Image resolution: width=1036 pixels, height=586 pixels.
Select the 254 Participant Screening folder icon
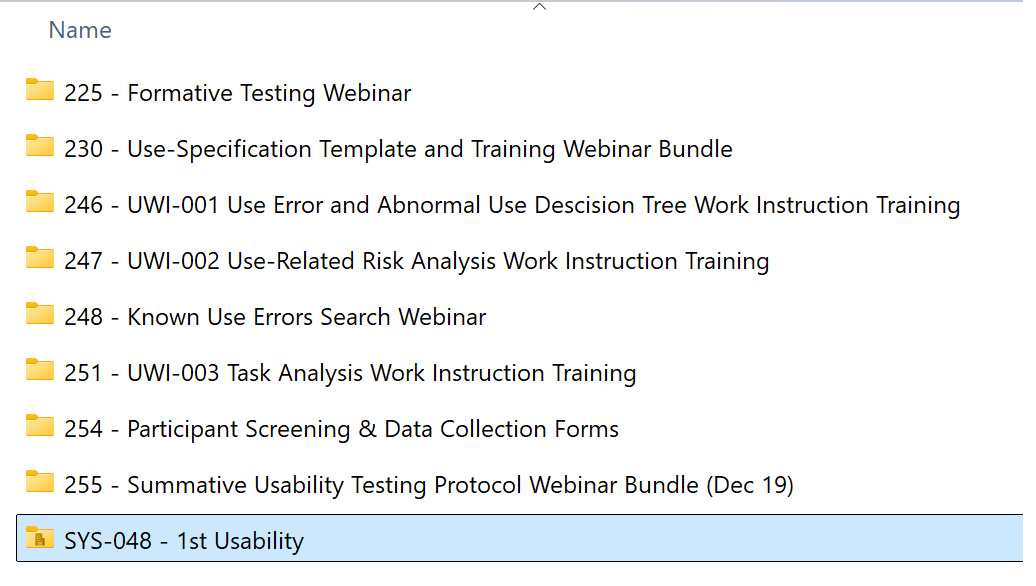pos(40,427)
